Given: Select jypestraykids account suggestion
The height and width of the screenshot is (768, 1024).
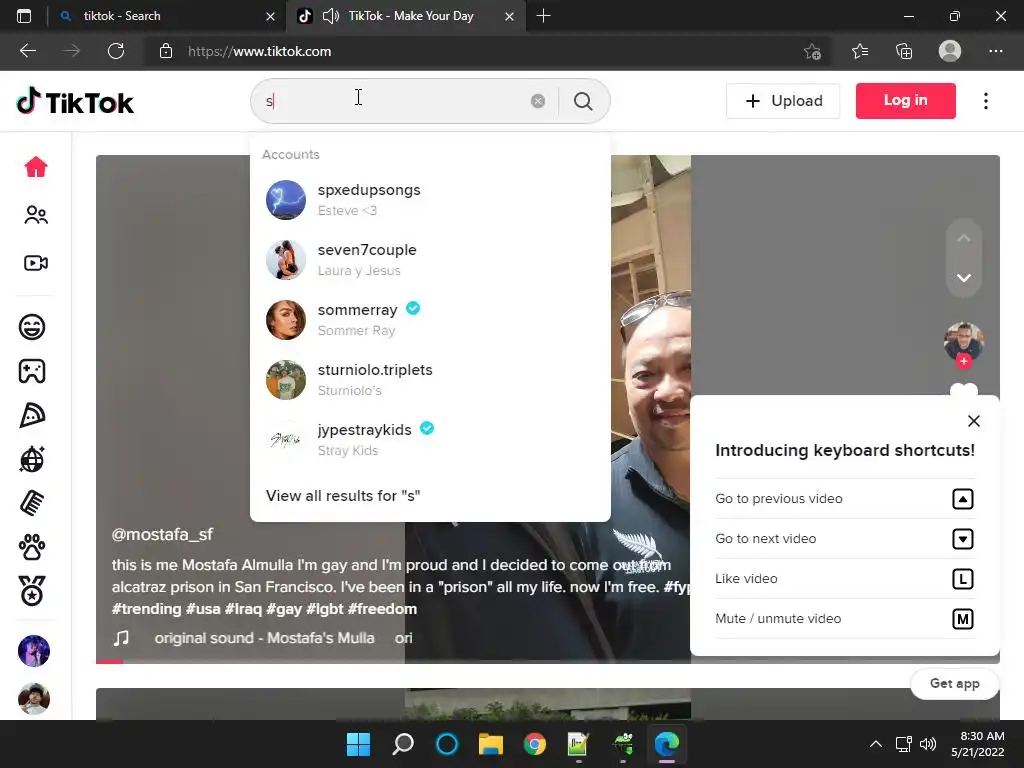Looking at the screenshot, I should click(x=430, y=440).
